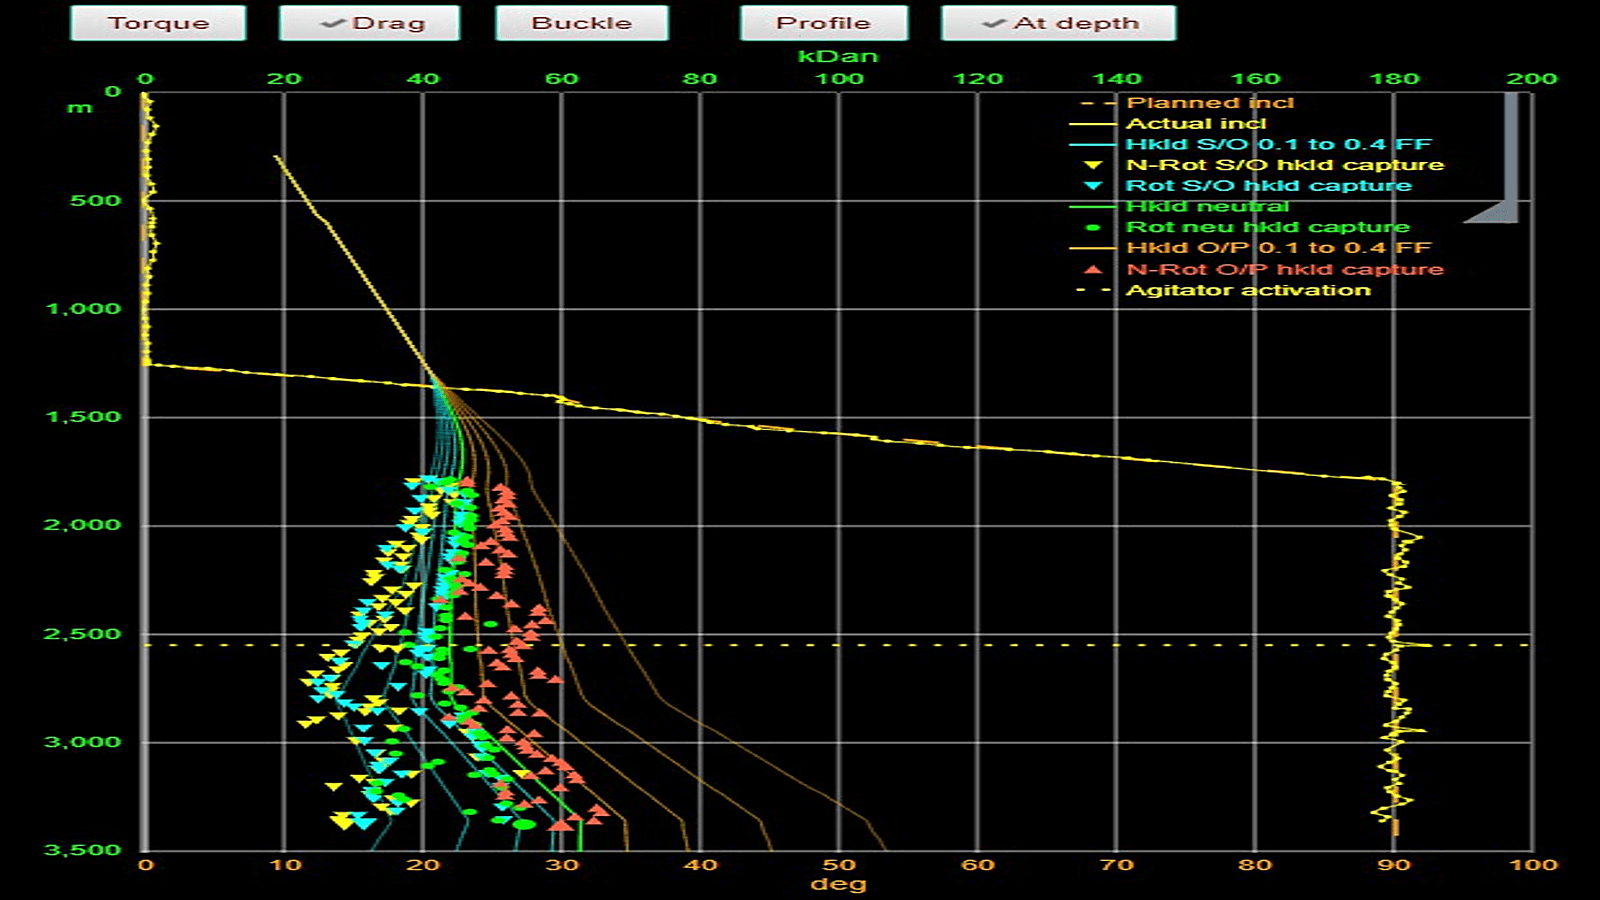Click the "200" kDan axis tick label
The height and width of the screenshot is (900, 1600).
(x=1532, y=78)
